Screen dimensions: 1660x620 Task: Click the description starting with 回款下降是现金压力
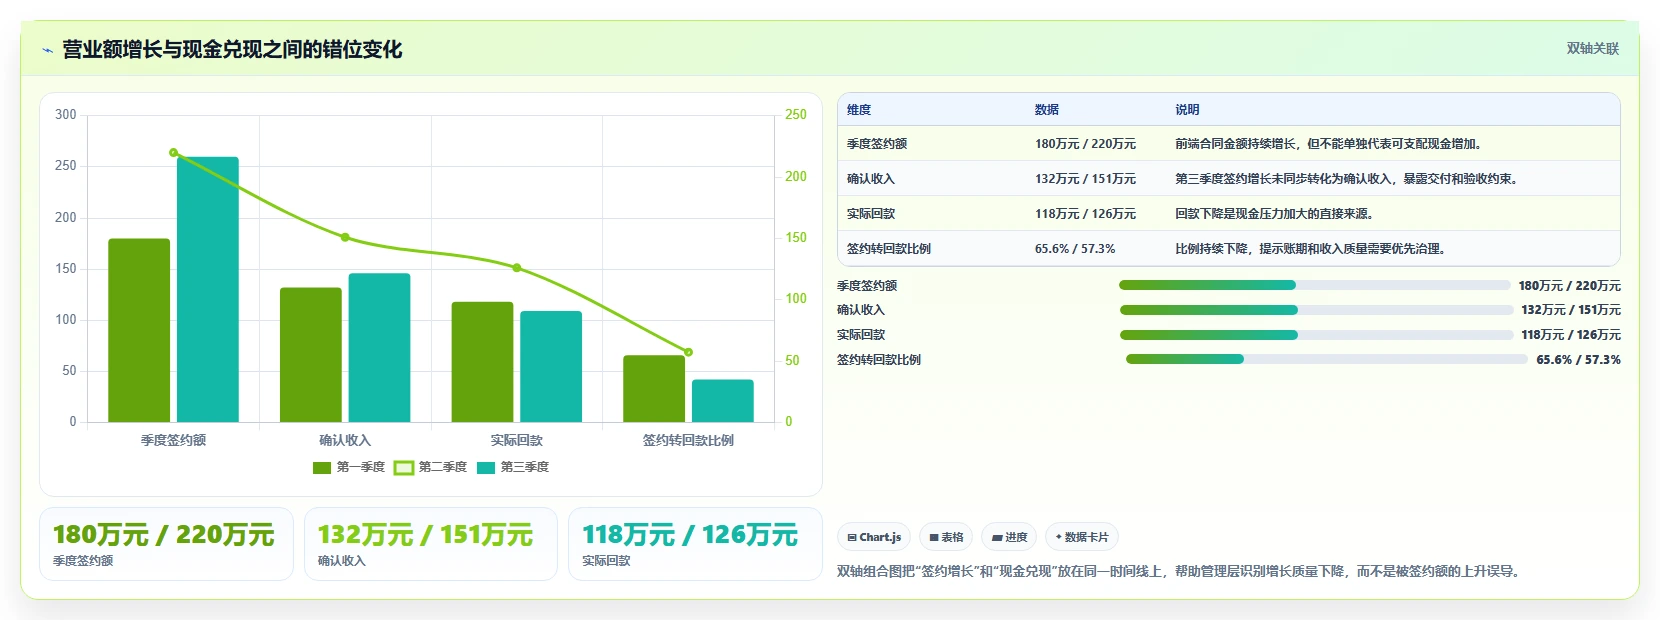(1275, 214)
